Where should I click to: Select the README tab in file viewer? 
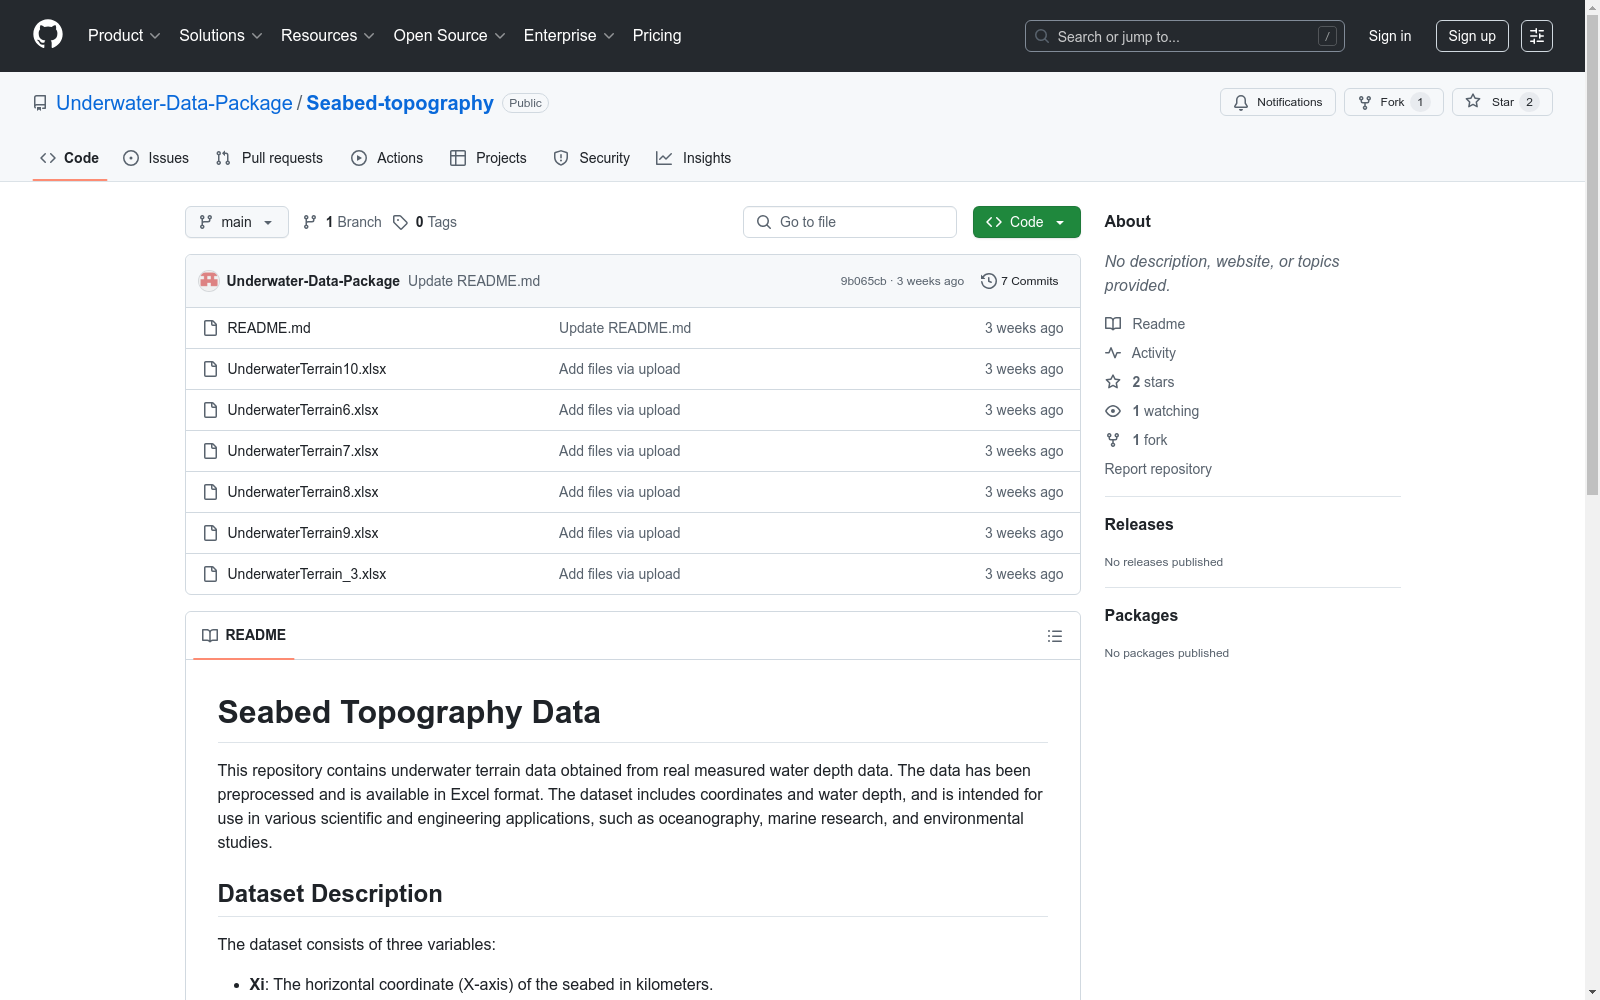(x=244, y=635)
